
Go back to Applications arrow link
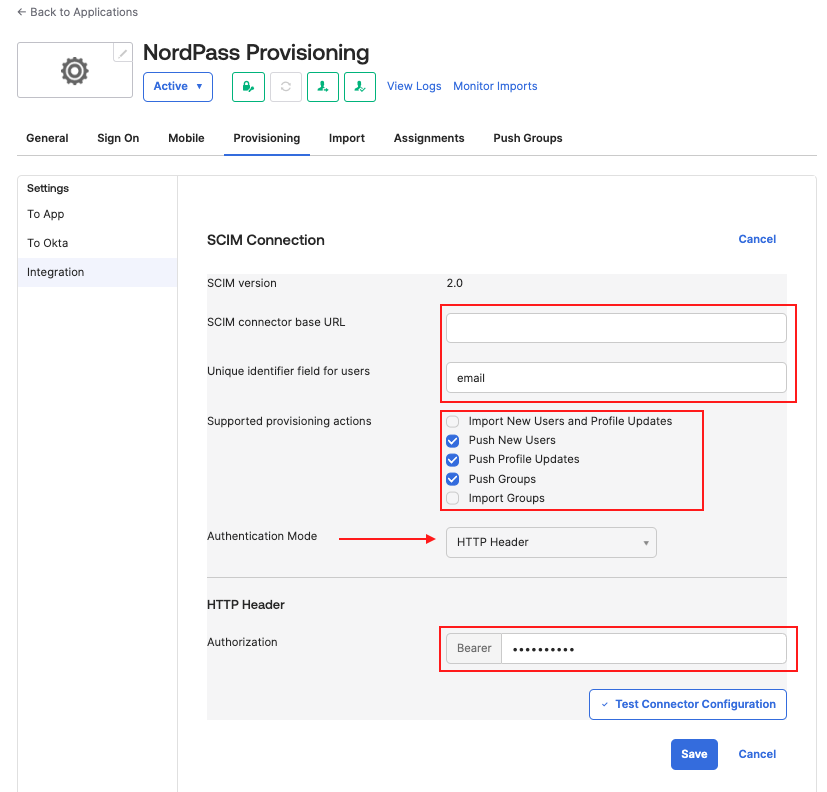[78, 12]
